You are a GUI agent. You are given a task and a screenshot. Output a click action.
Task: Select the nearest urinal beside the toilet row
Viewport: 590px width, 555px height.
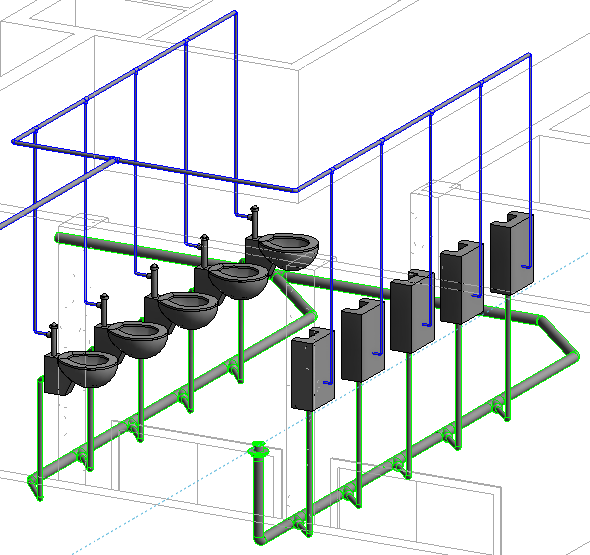pyautogui.click(x=313, y=369)
